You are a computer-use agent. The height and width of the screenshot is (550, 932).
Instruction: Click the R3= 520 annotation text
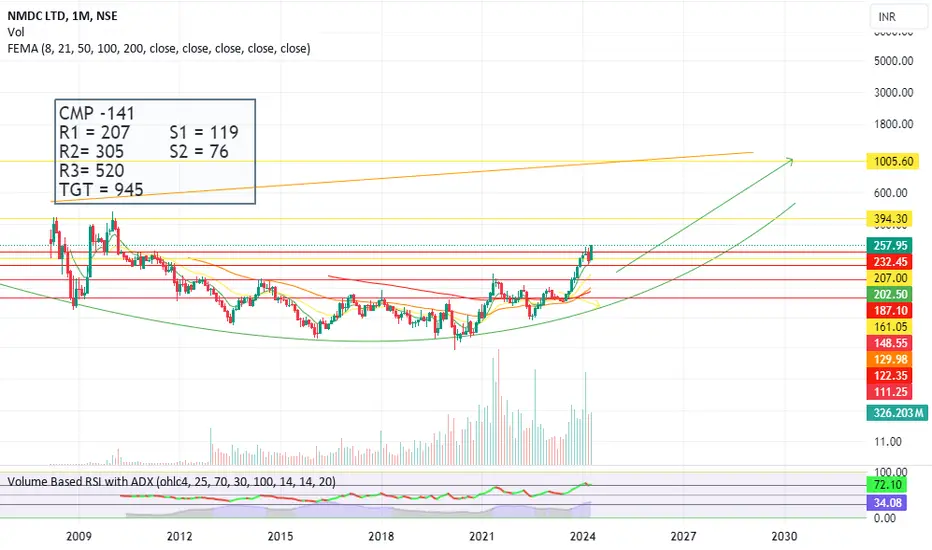coord(92,170)
